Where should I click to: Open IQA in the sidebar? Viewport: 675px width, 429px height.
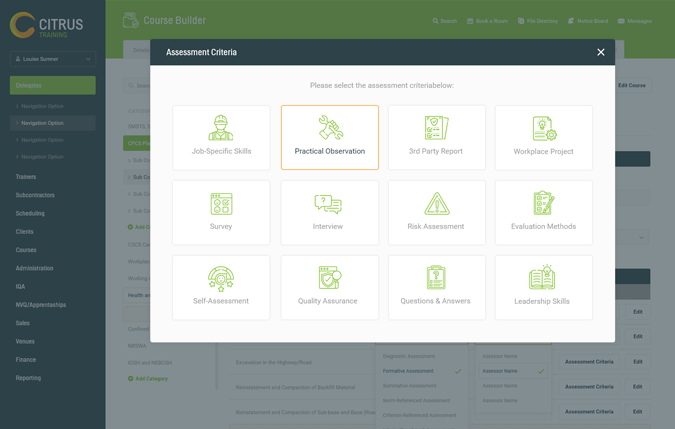pyautogui.click(x=20, y=287)
